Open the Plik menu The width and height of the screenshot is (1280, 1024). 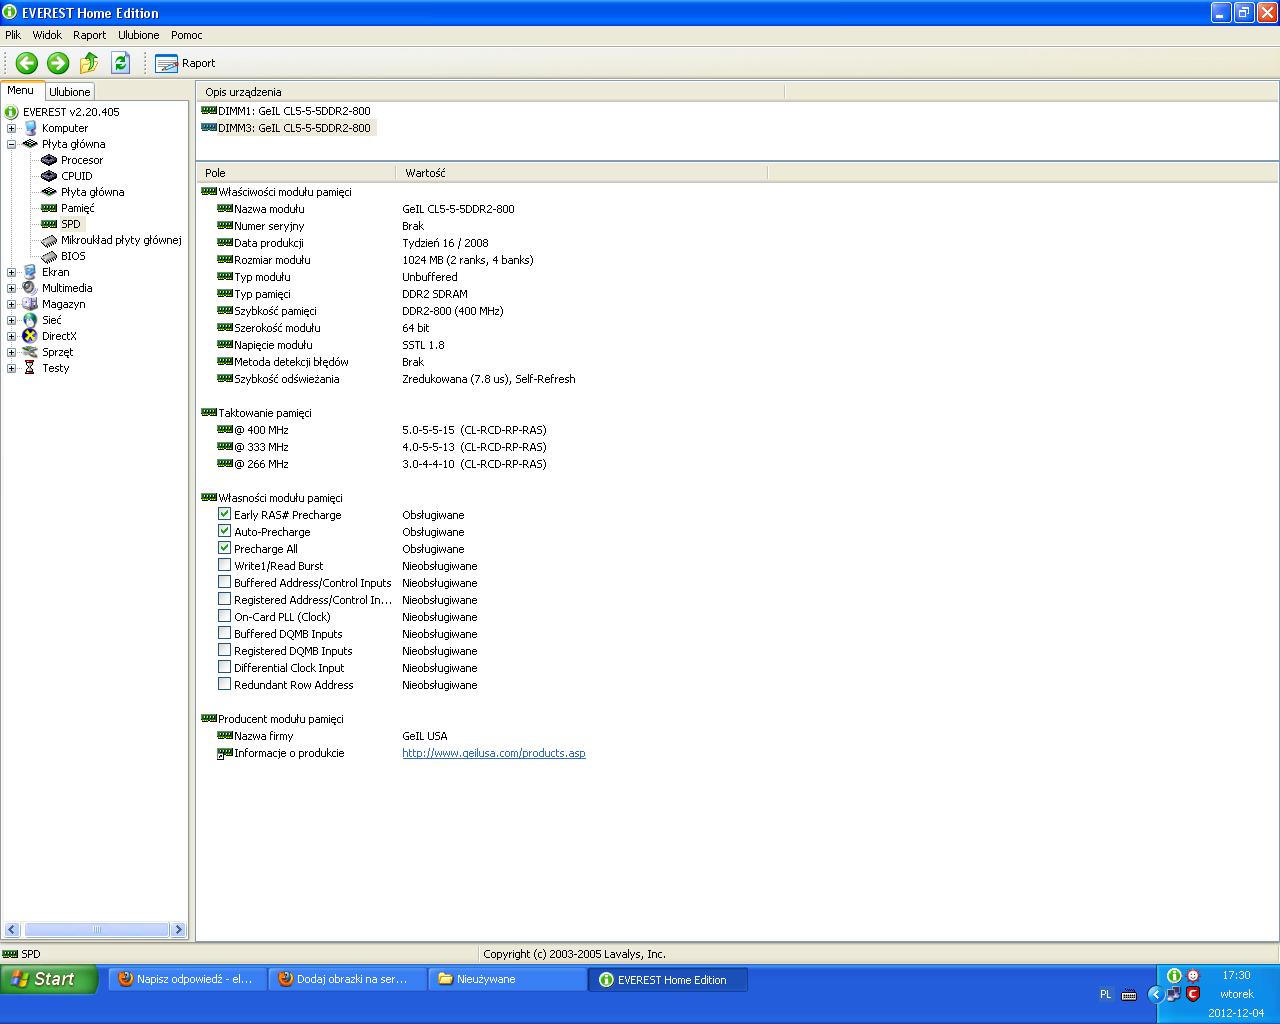coord(13,35)
